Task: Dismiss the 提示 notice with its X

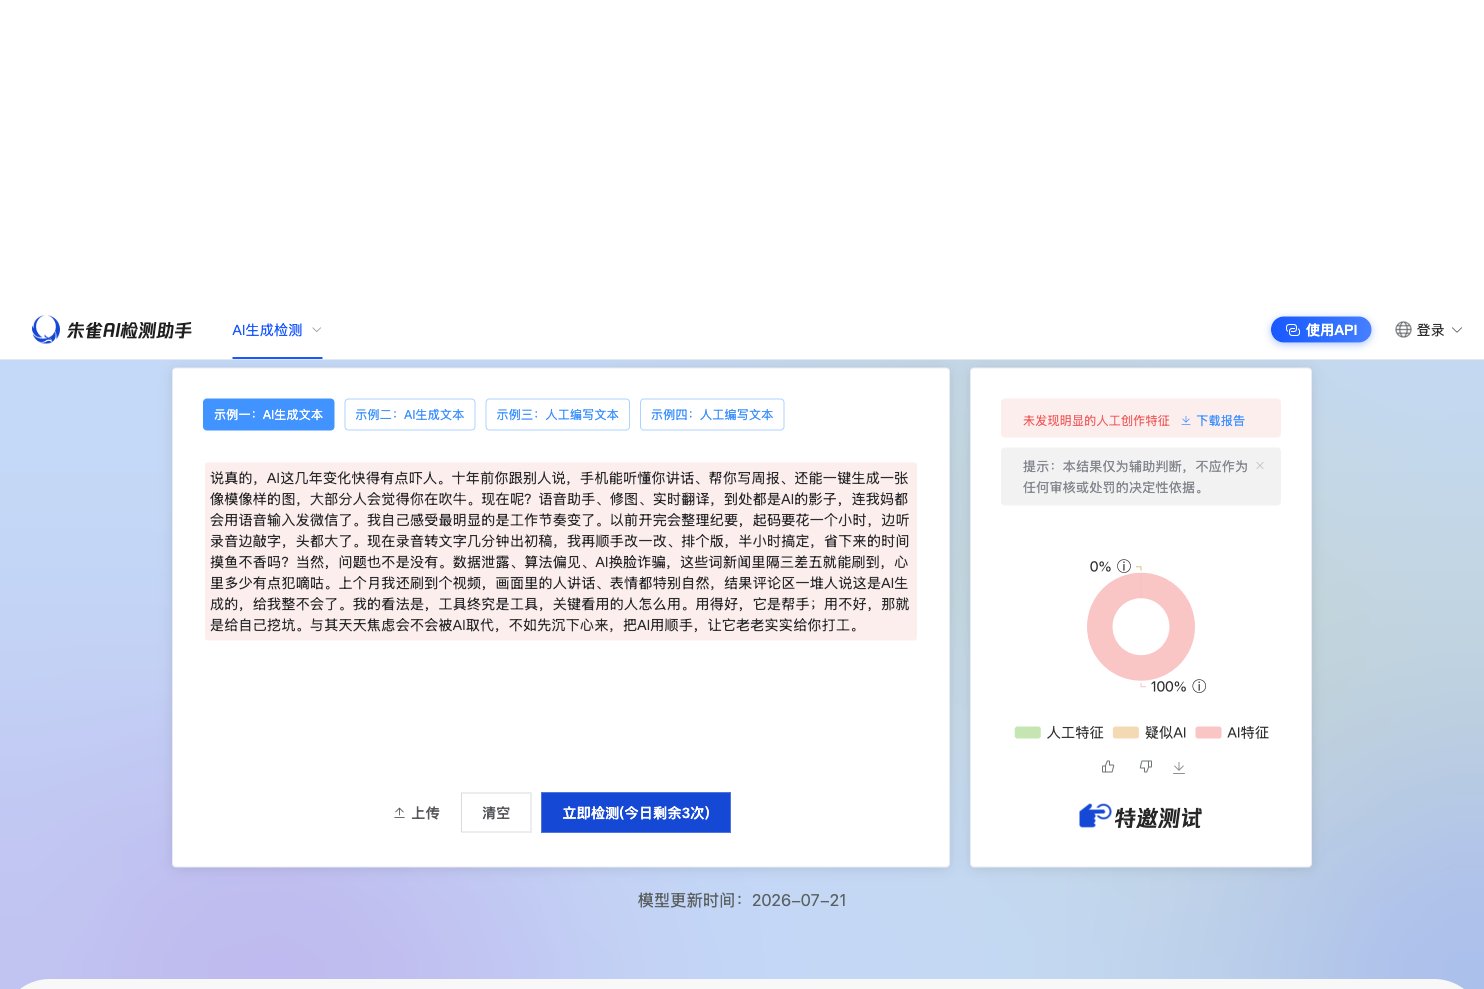Action: (x=1260, y=466)
